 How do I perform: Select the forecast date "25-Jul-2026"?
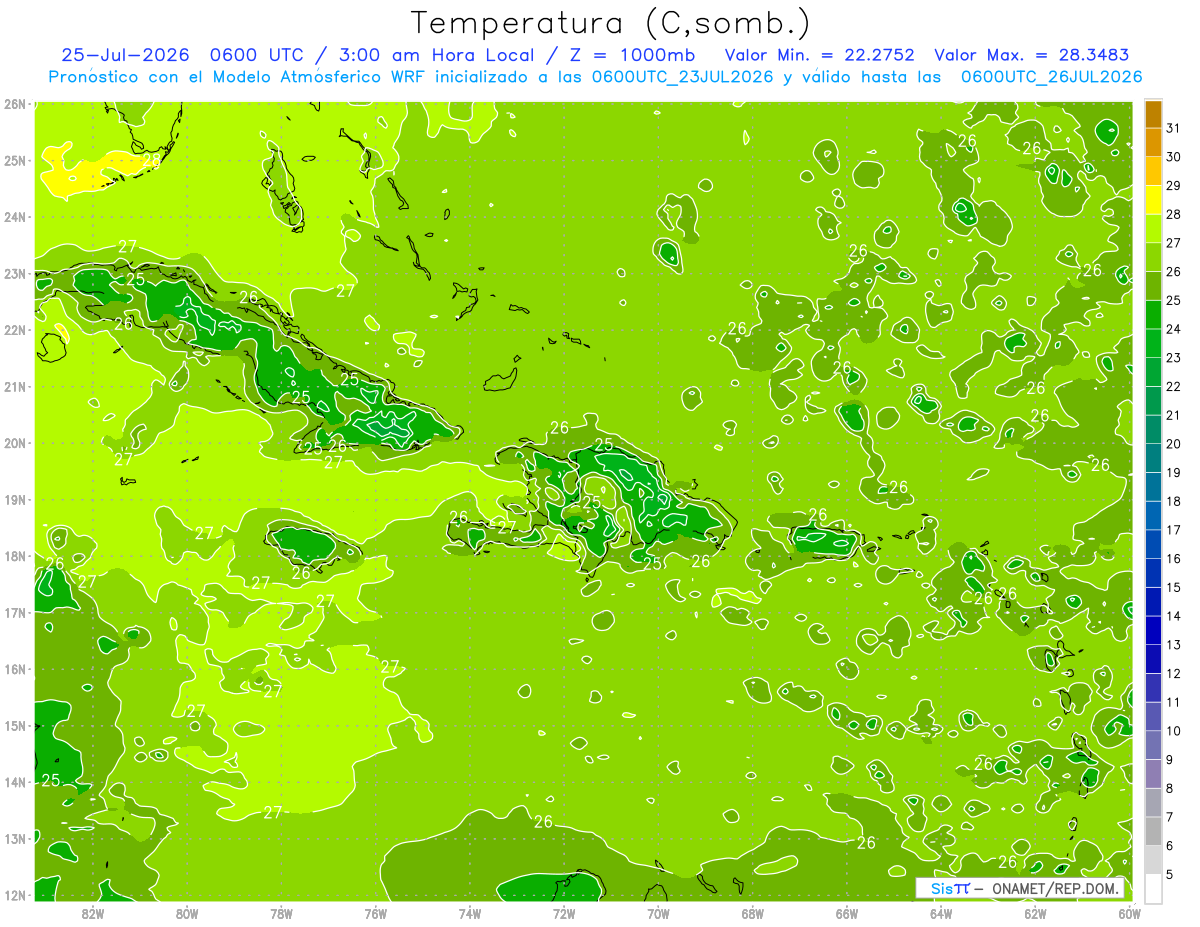coord(123,55)
